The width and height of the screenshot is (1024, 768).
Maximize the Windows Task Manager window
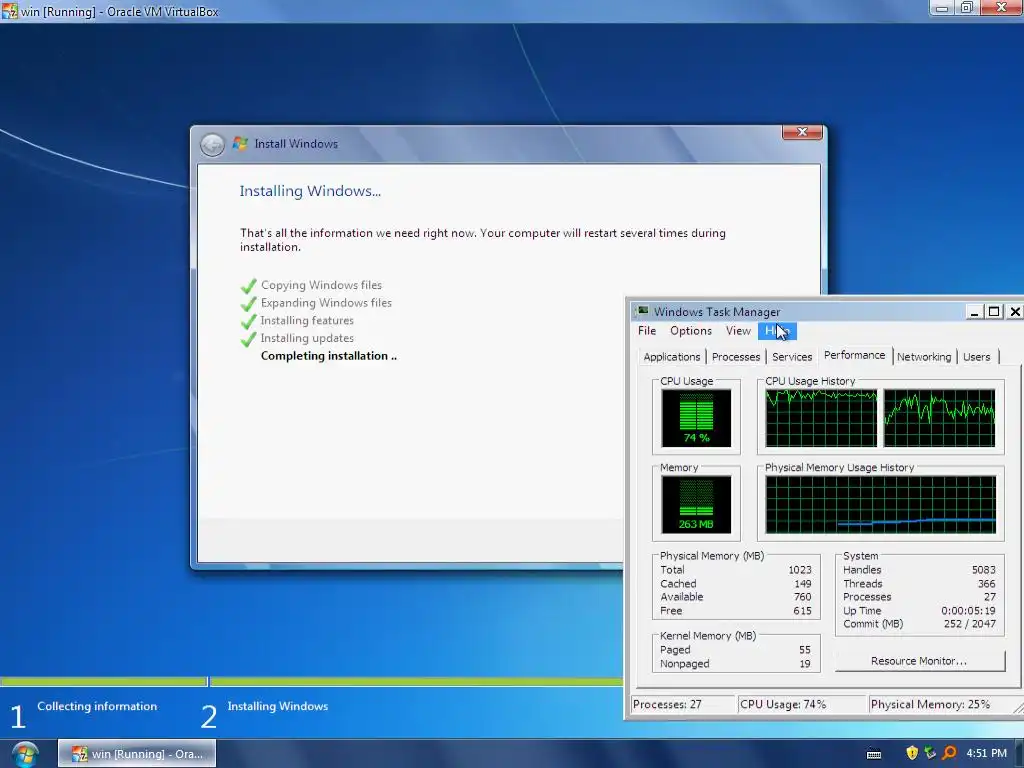click(x=994, y=312)
